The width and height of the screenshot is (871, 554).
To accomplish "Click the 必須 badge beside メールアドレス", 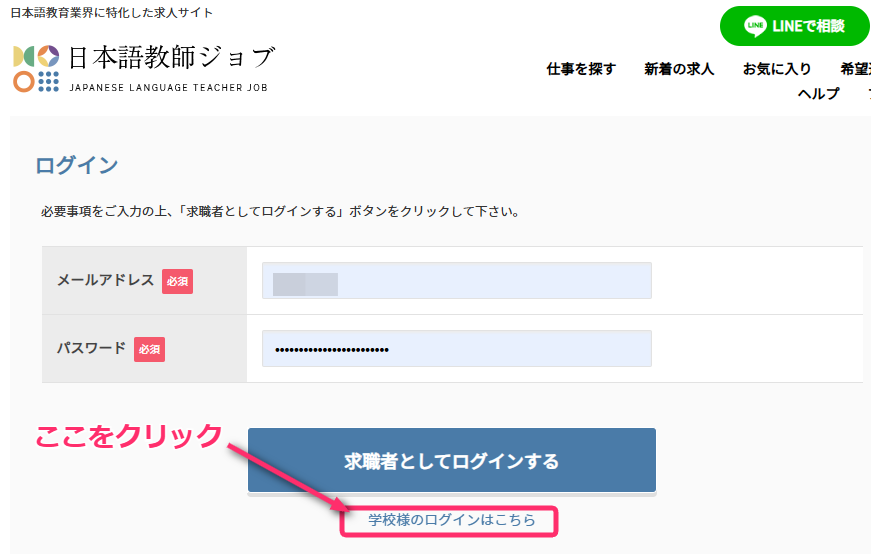I will pyautogui.click(x=177, y=281).
